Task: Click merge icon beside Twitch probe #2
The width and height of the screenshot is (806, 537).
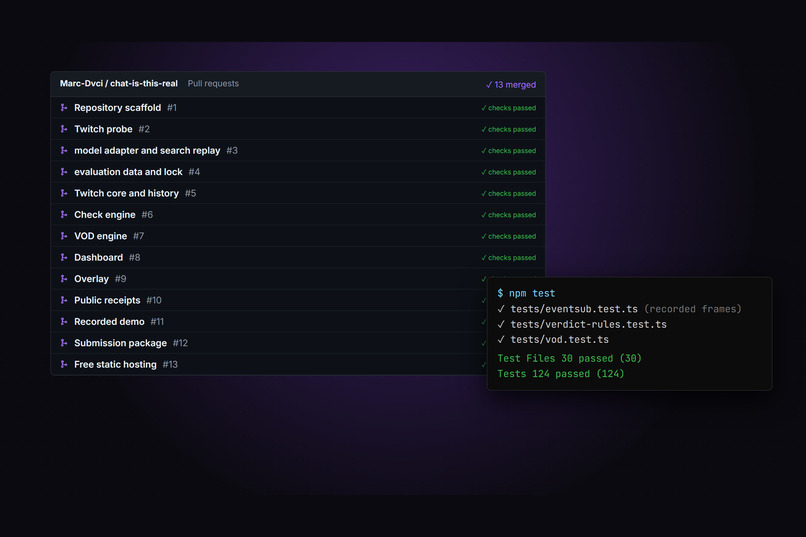Action: tap(64, 129)
